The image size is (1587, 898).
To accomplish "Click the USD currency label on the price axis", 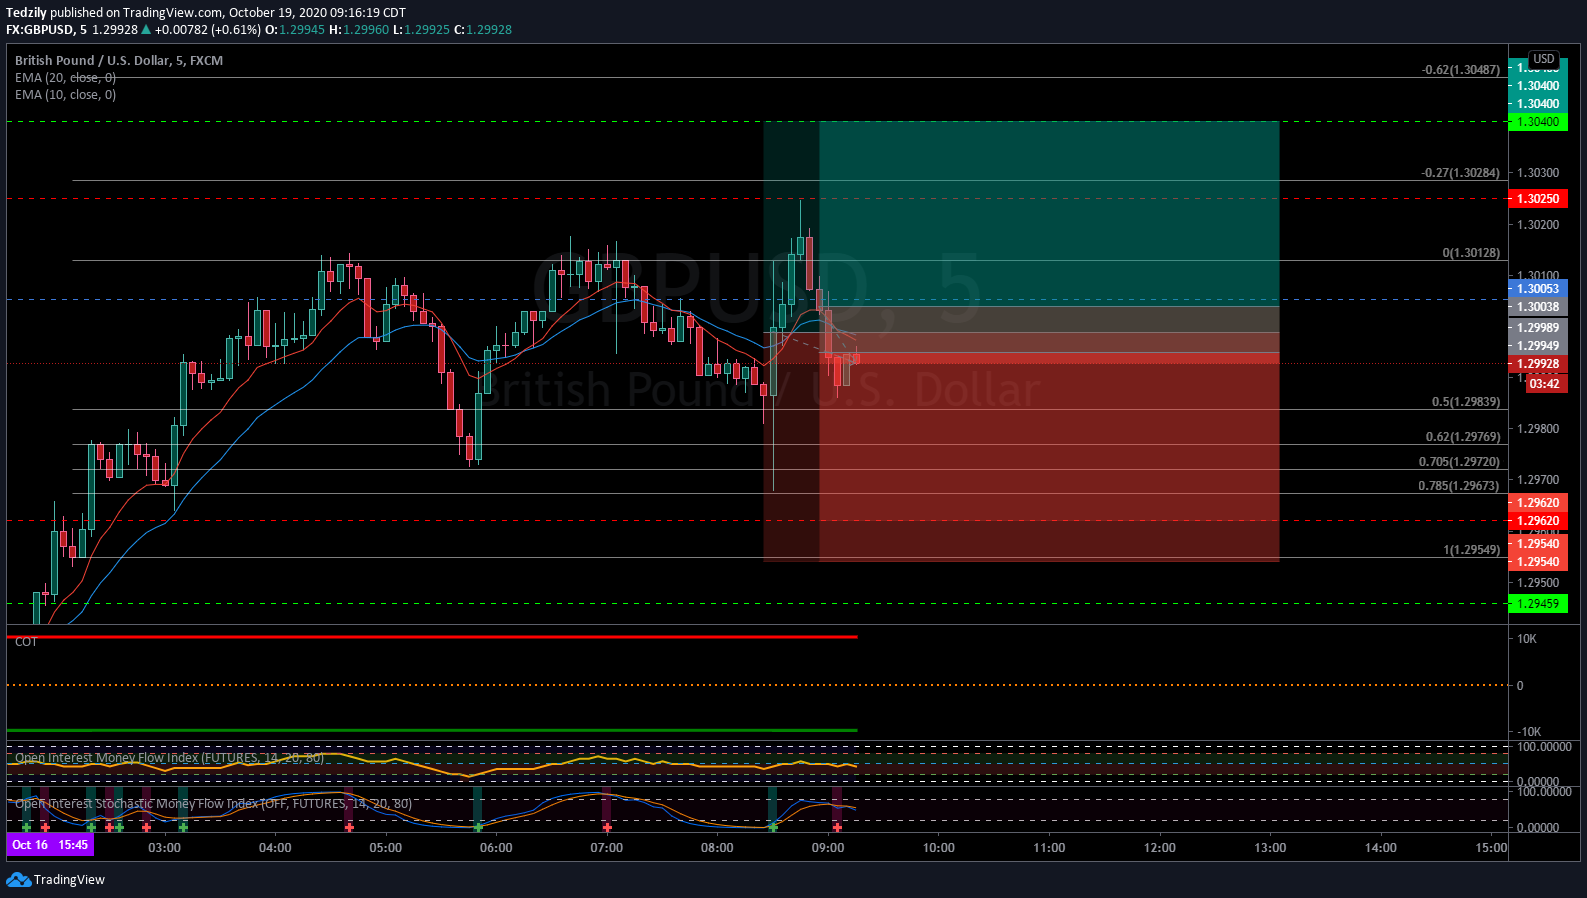I will tap(1544, 59).
